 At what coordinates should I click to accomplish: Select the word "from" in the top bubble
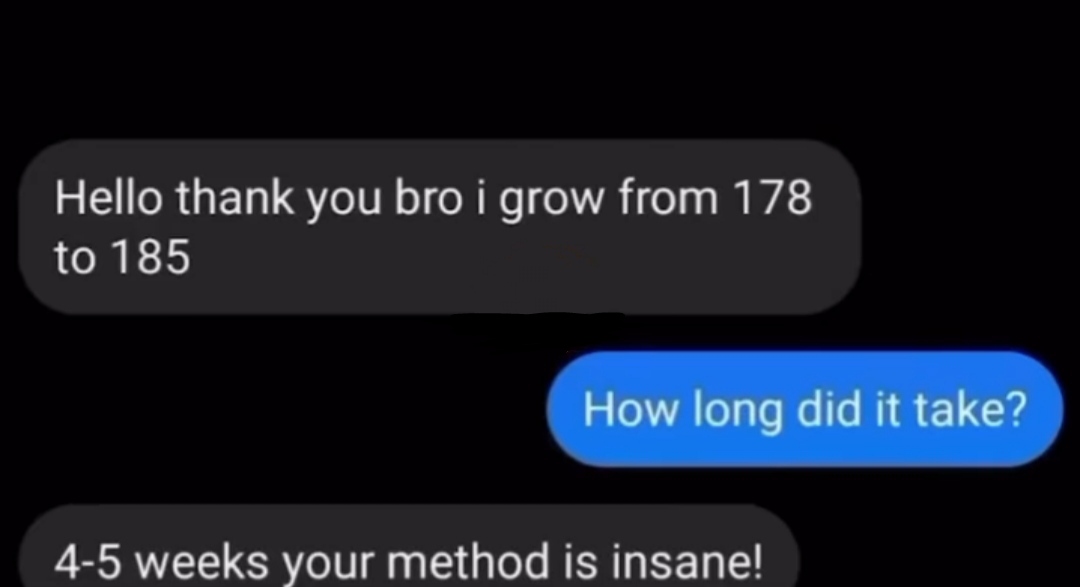[x=668, y=198]
